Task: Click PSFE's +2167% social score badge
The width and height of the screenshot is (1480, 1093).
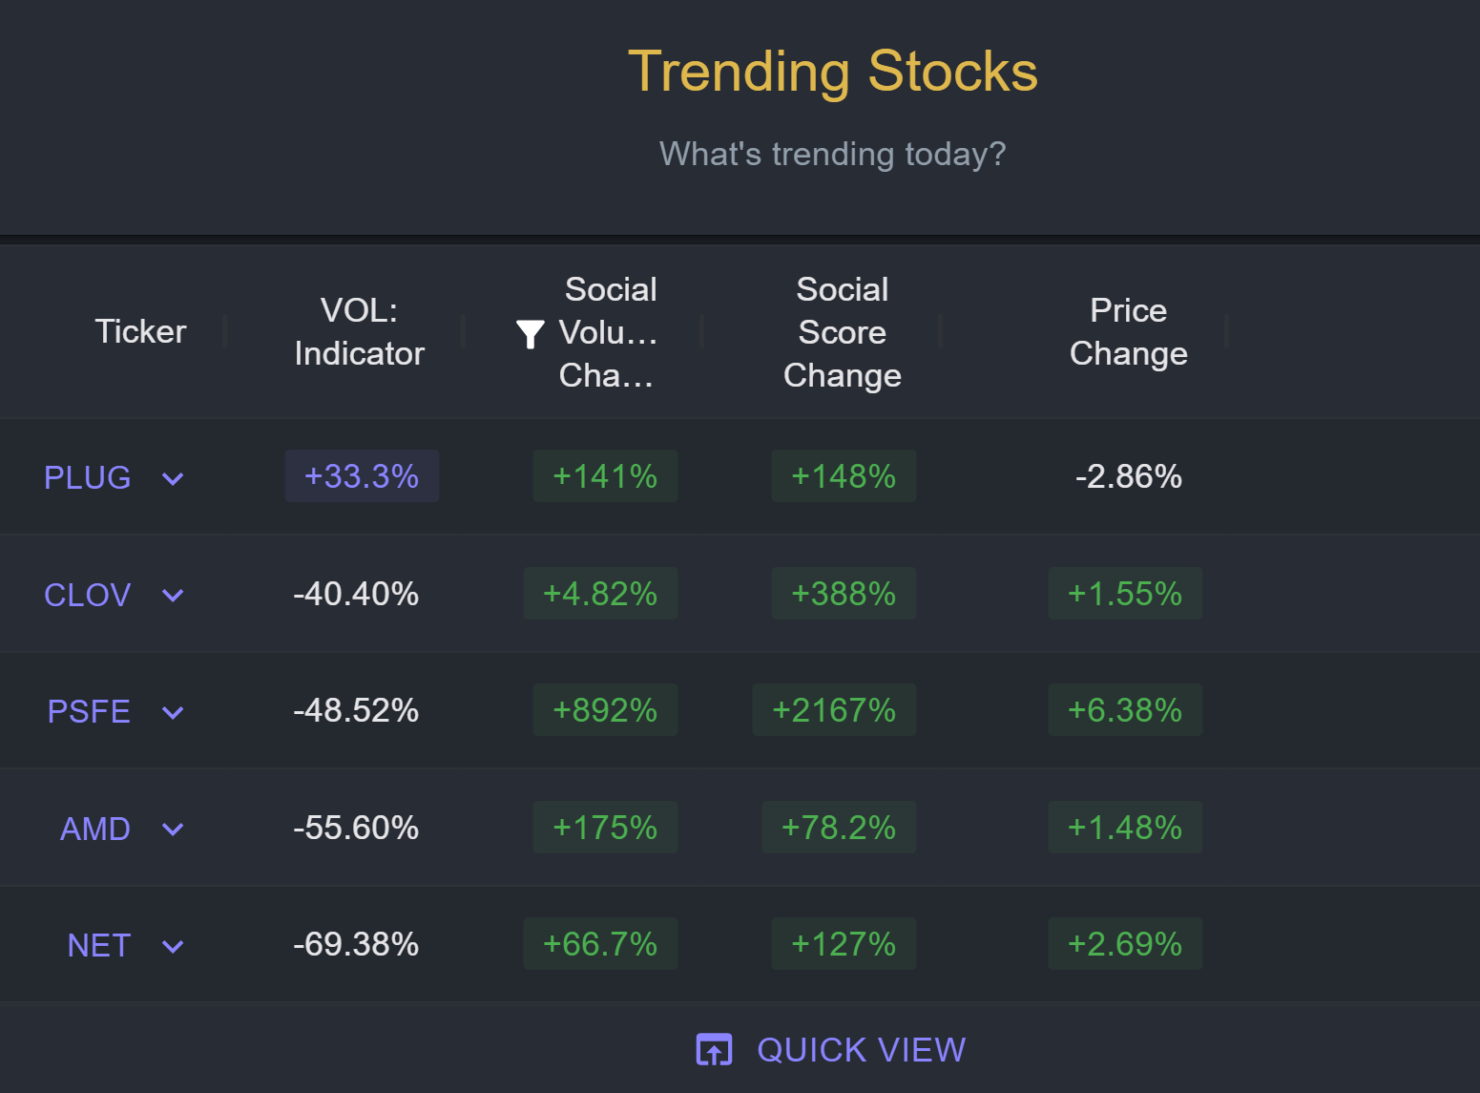Action: 834,711
